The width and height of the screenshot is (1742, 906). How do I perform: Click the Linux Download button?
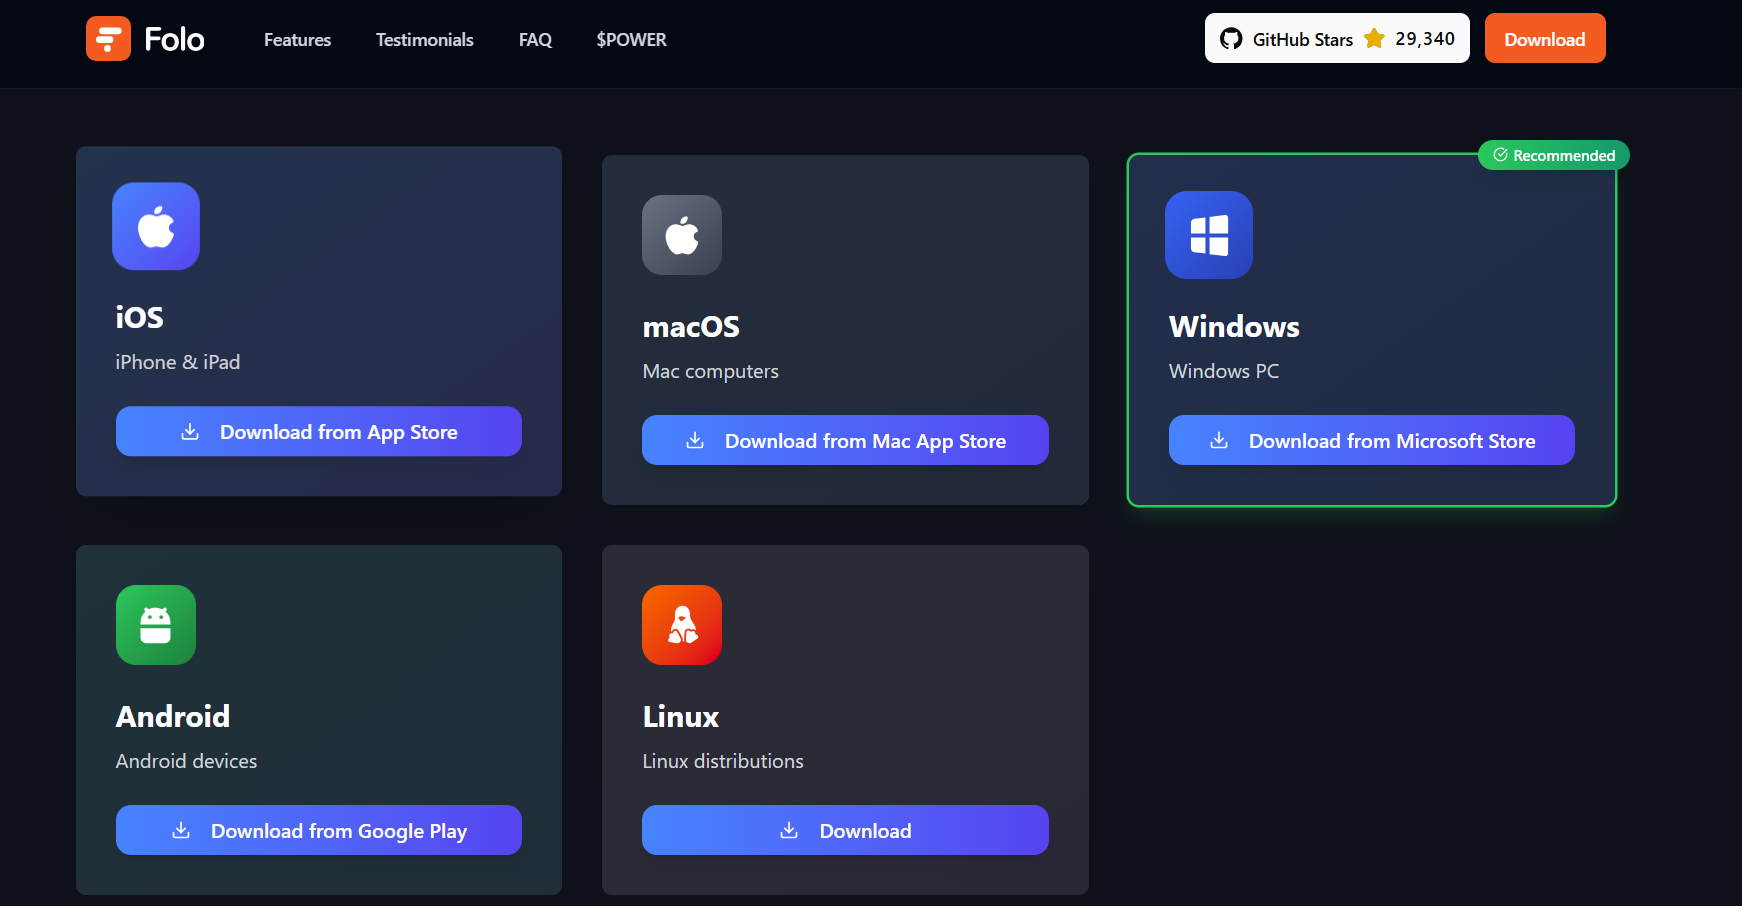pos(845,830)
